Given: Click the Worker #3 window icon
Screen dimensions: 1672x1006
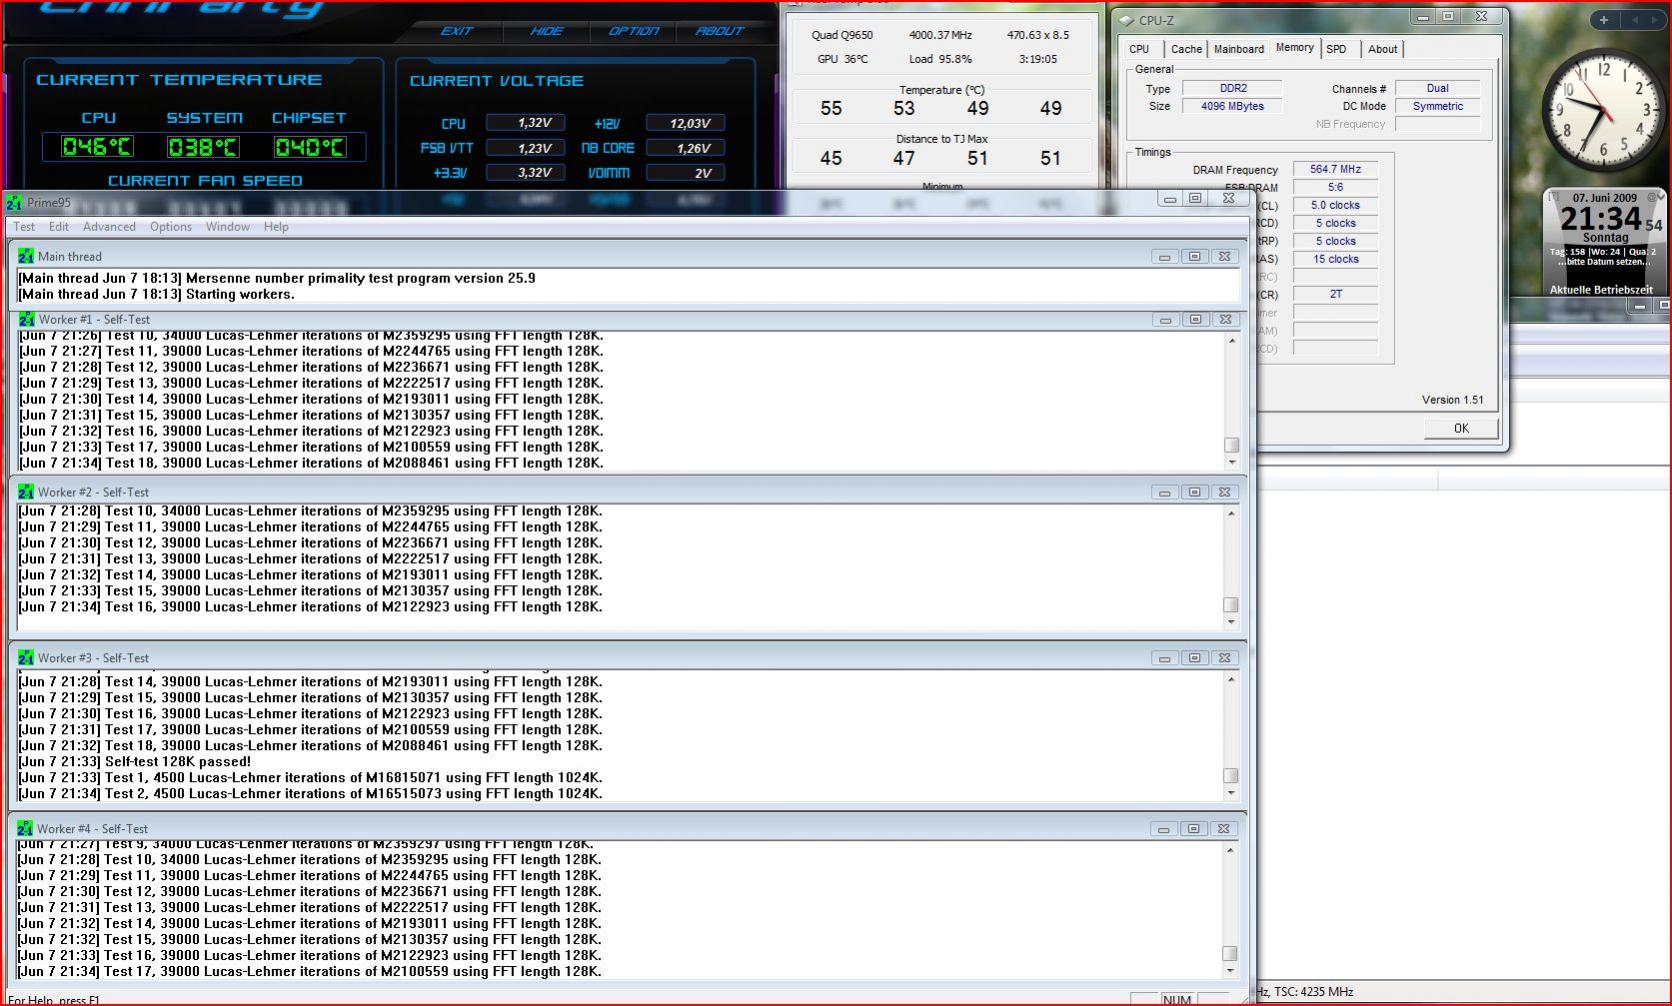Looking at the screenshot, I should [x=26, y=658].
